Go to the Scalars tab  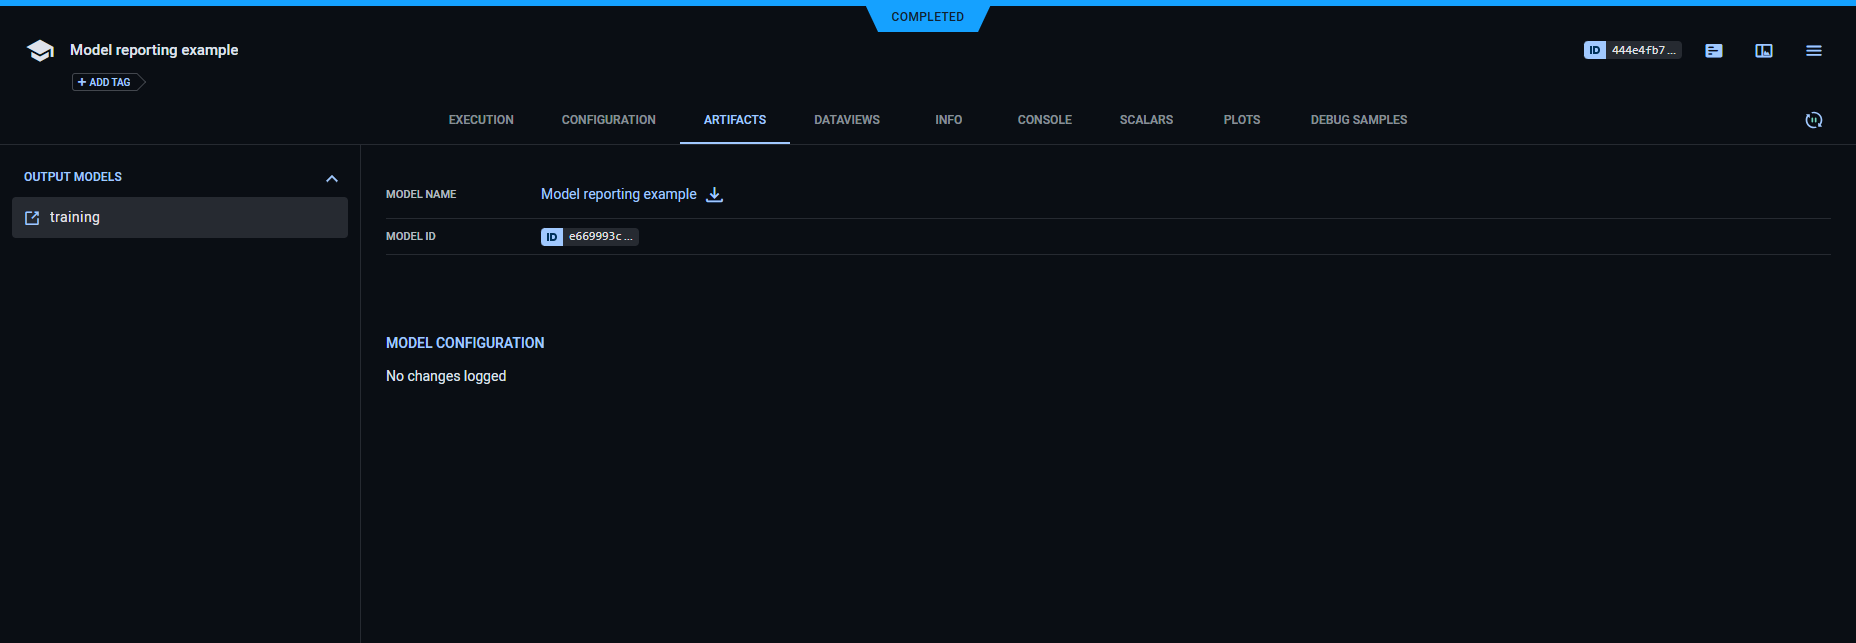(1146, 120)
